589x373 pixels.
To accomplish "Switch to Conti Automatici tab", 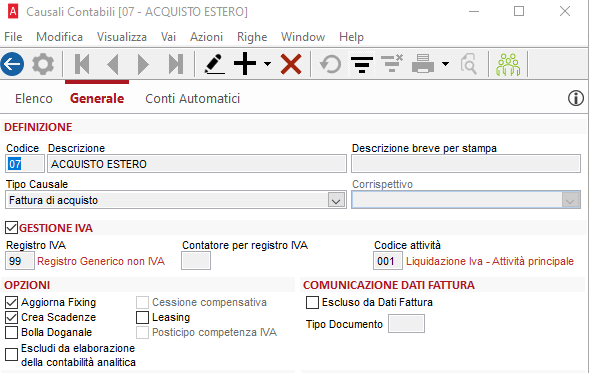I will click(192, 98).
